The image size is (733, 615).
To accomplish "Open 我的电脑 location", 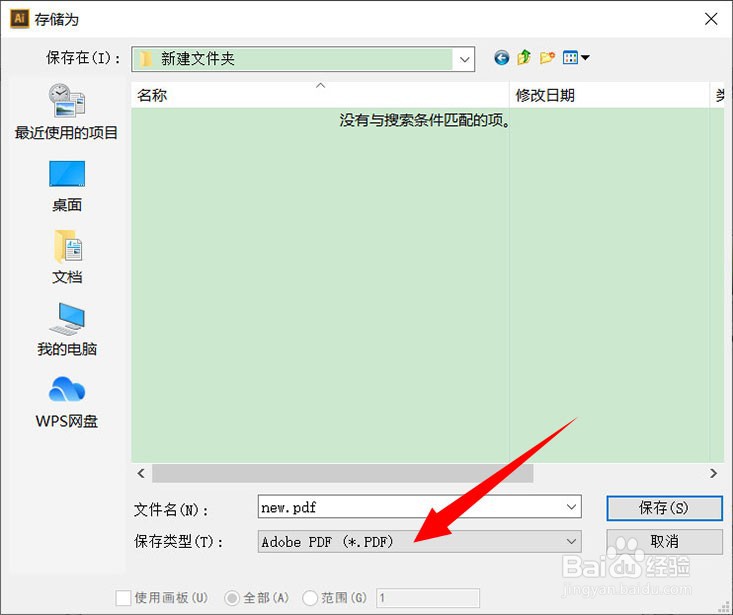I will (67, 330).
